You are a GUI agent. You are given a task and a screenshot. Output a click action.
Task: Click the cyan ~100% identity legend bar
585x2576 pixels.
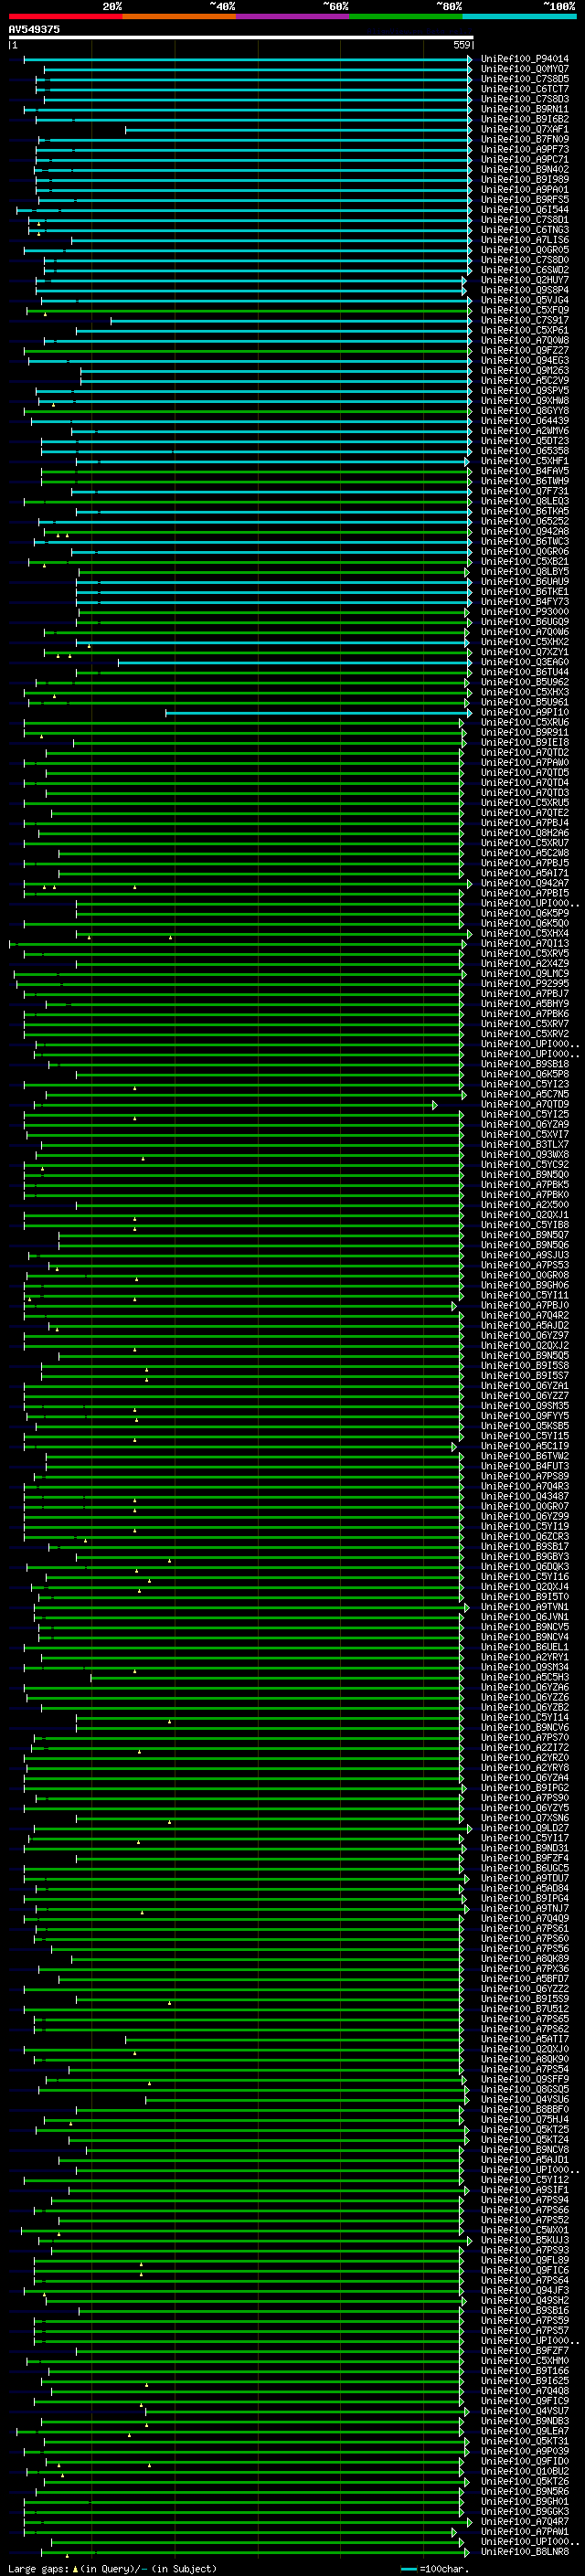click(x=519, y=17)
